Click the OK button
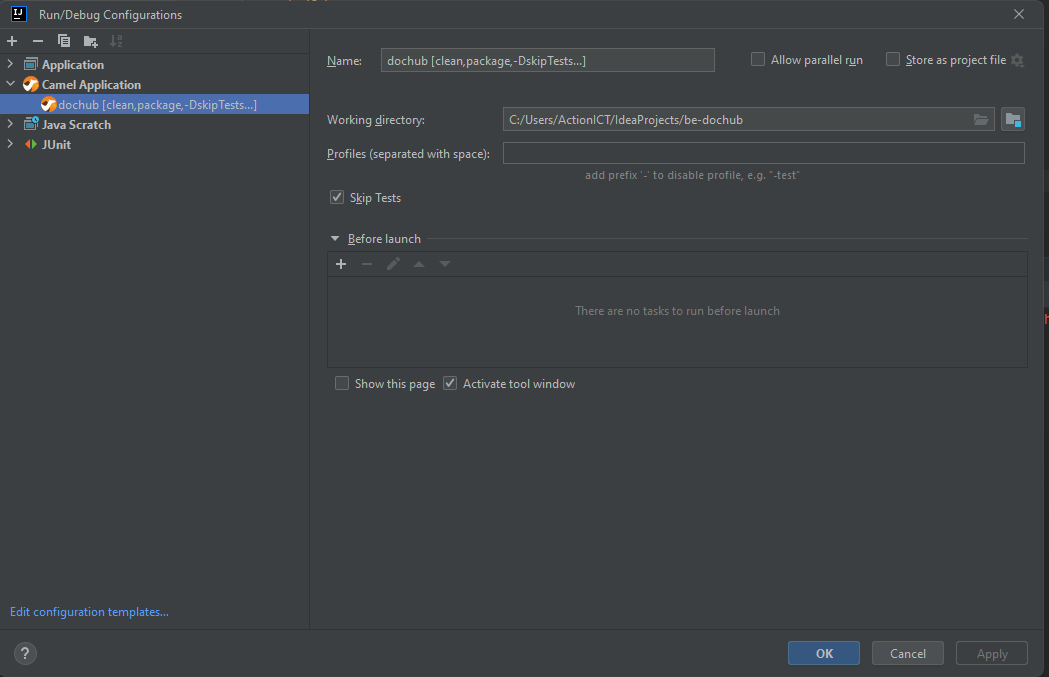This screenshot has width=1049, height=677. pyautogui.click(x=824, y=654)
